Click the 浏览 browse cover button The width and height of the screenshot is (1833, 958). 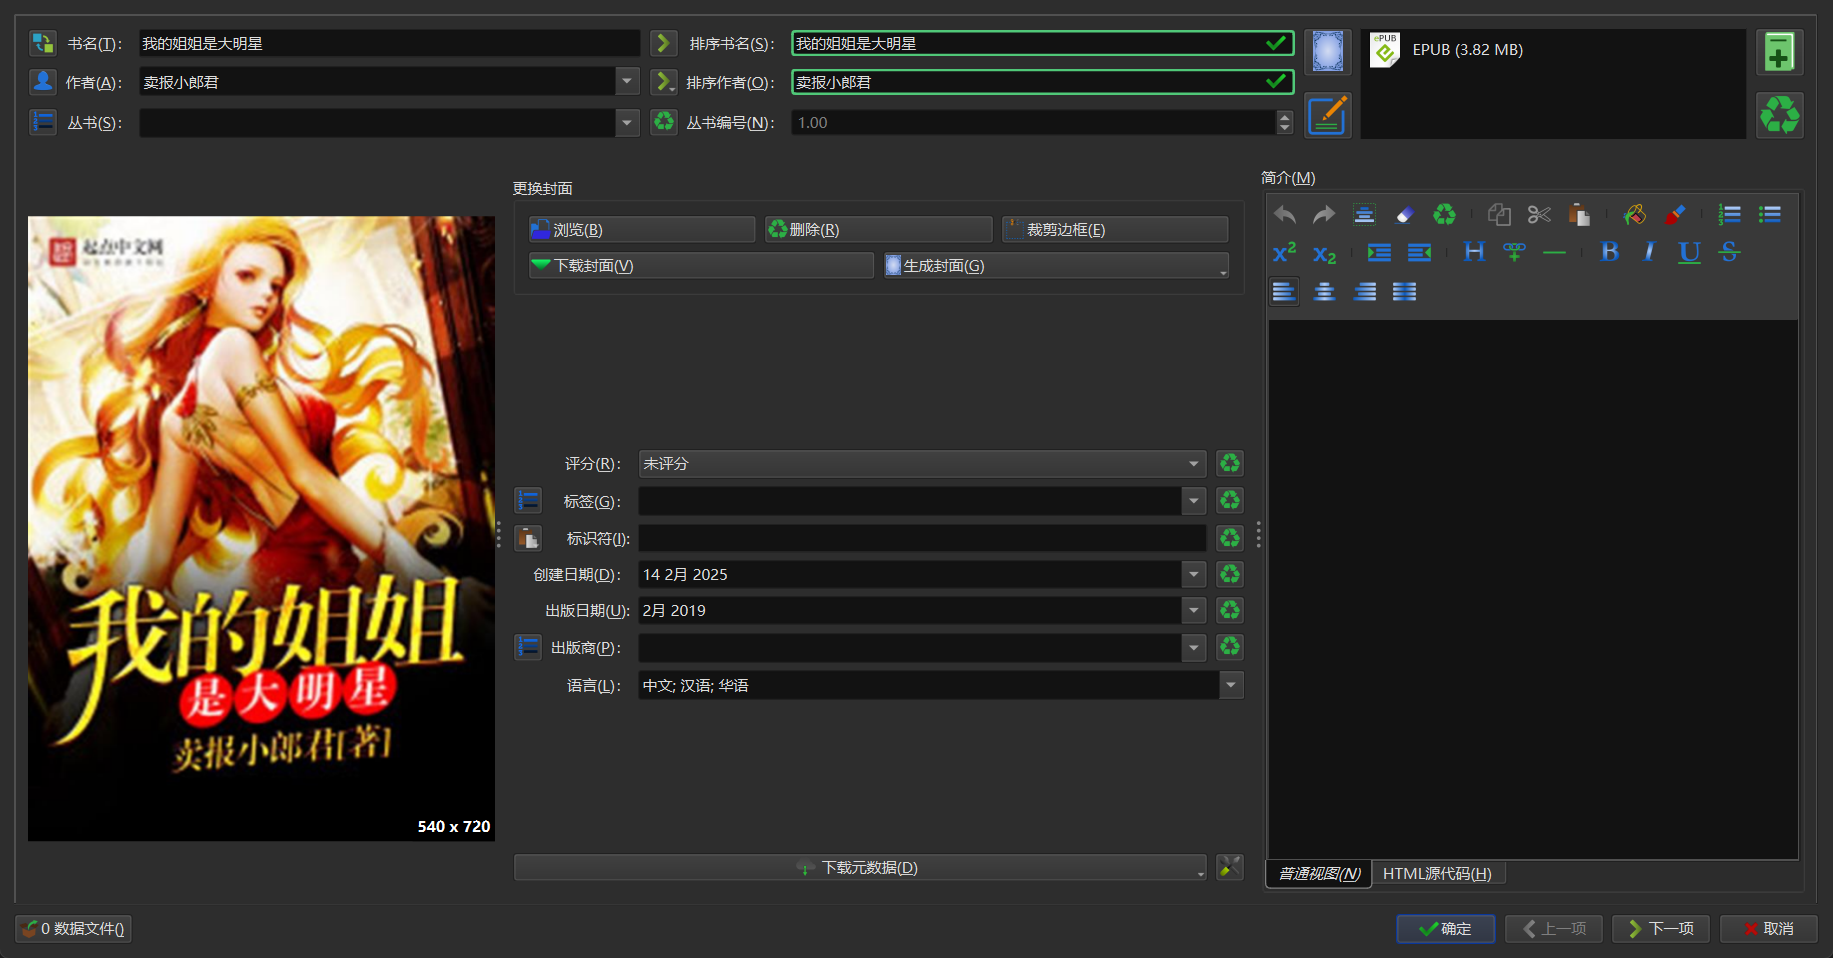tap(642, 229)
